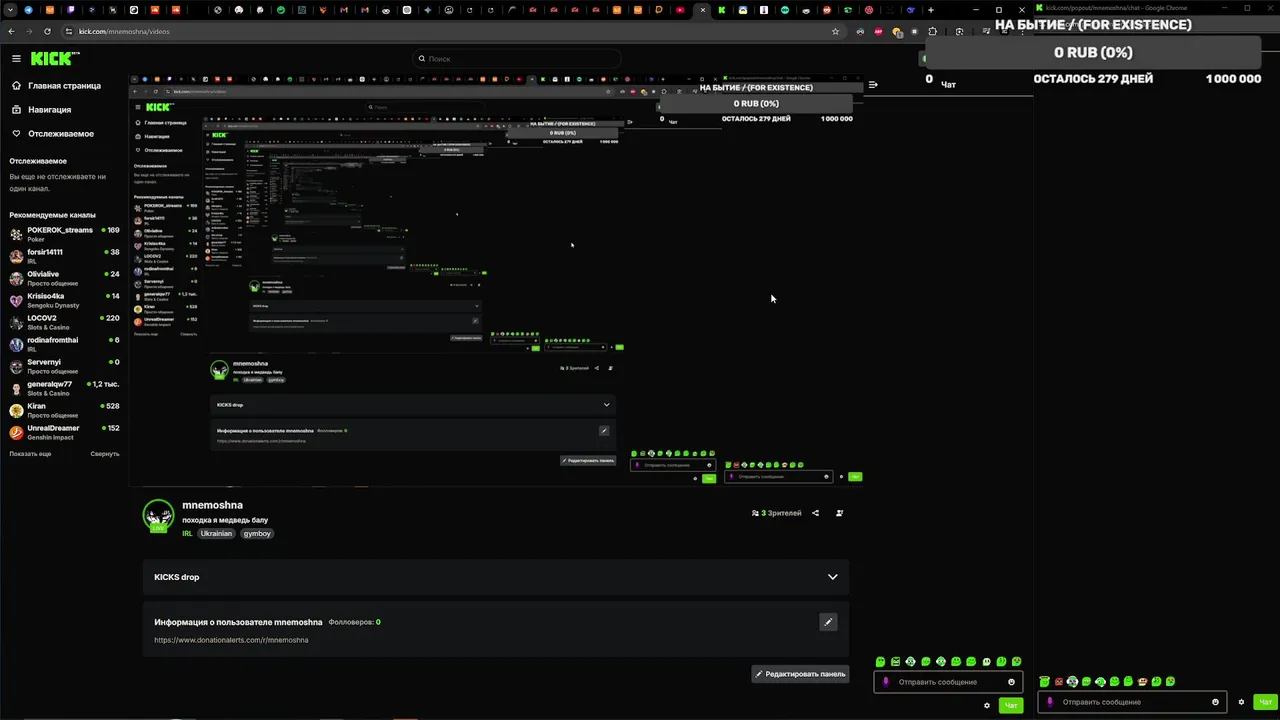Click purple badge icon in page chat input
Screen dimensions: 1280x720
pyautogui.click(x=886, y=682)
